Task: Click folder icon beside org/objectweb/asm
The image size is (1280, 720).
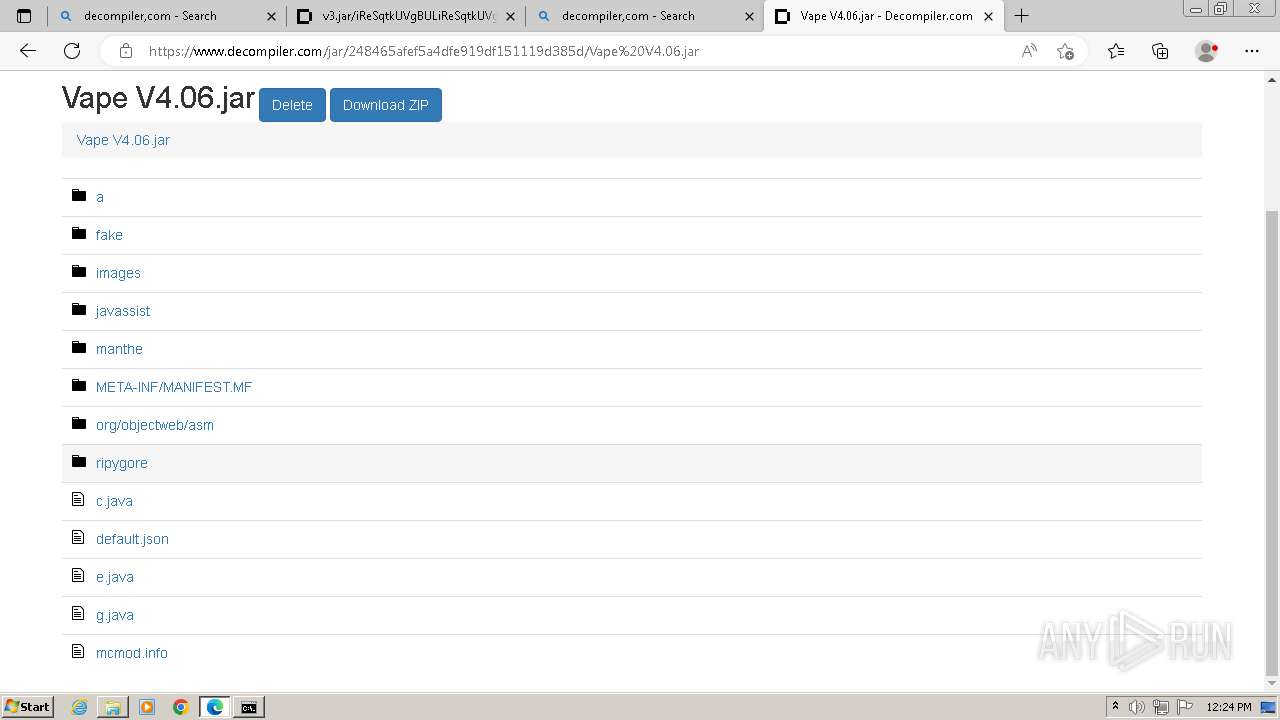Action: [x=79, y=423]
